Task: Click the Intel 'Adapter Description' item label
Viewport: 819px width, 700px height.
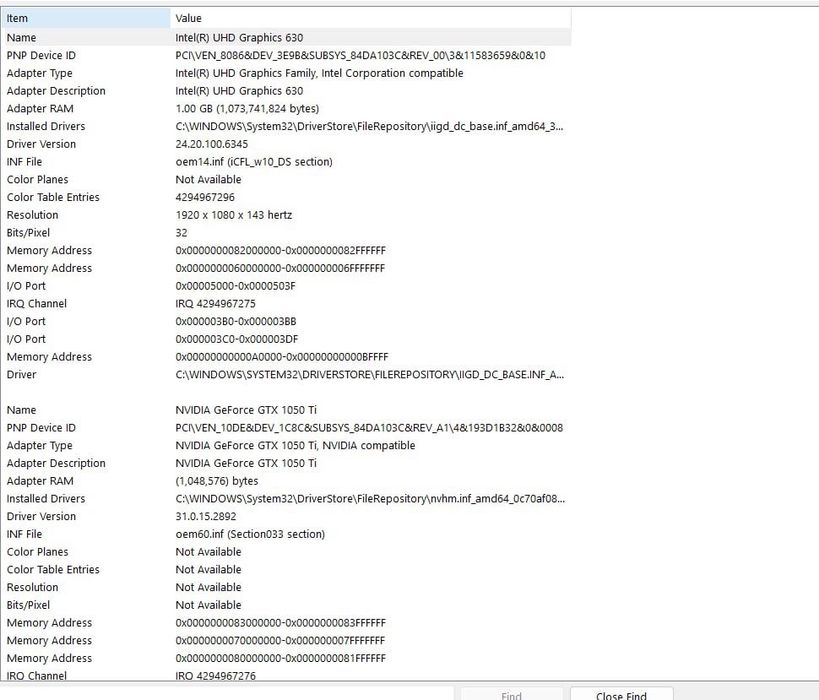Action: 56,91
